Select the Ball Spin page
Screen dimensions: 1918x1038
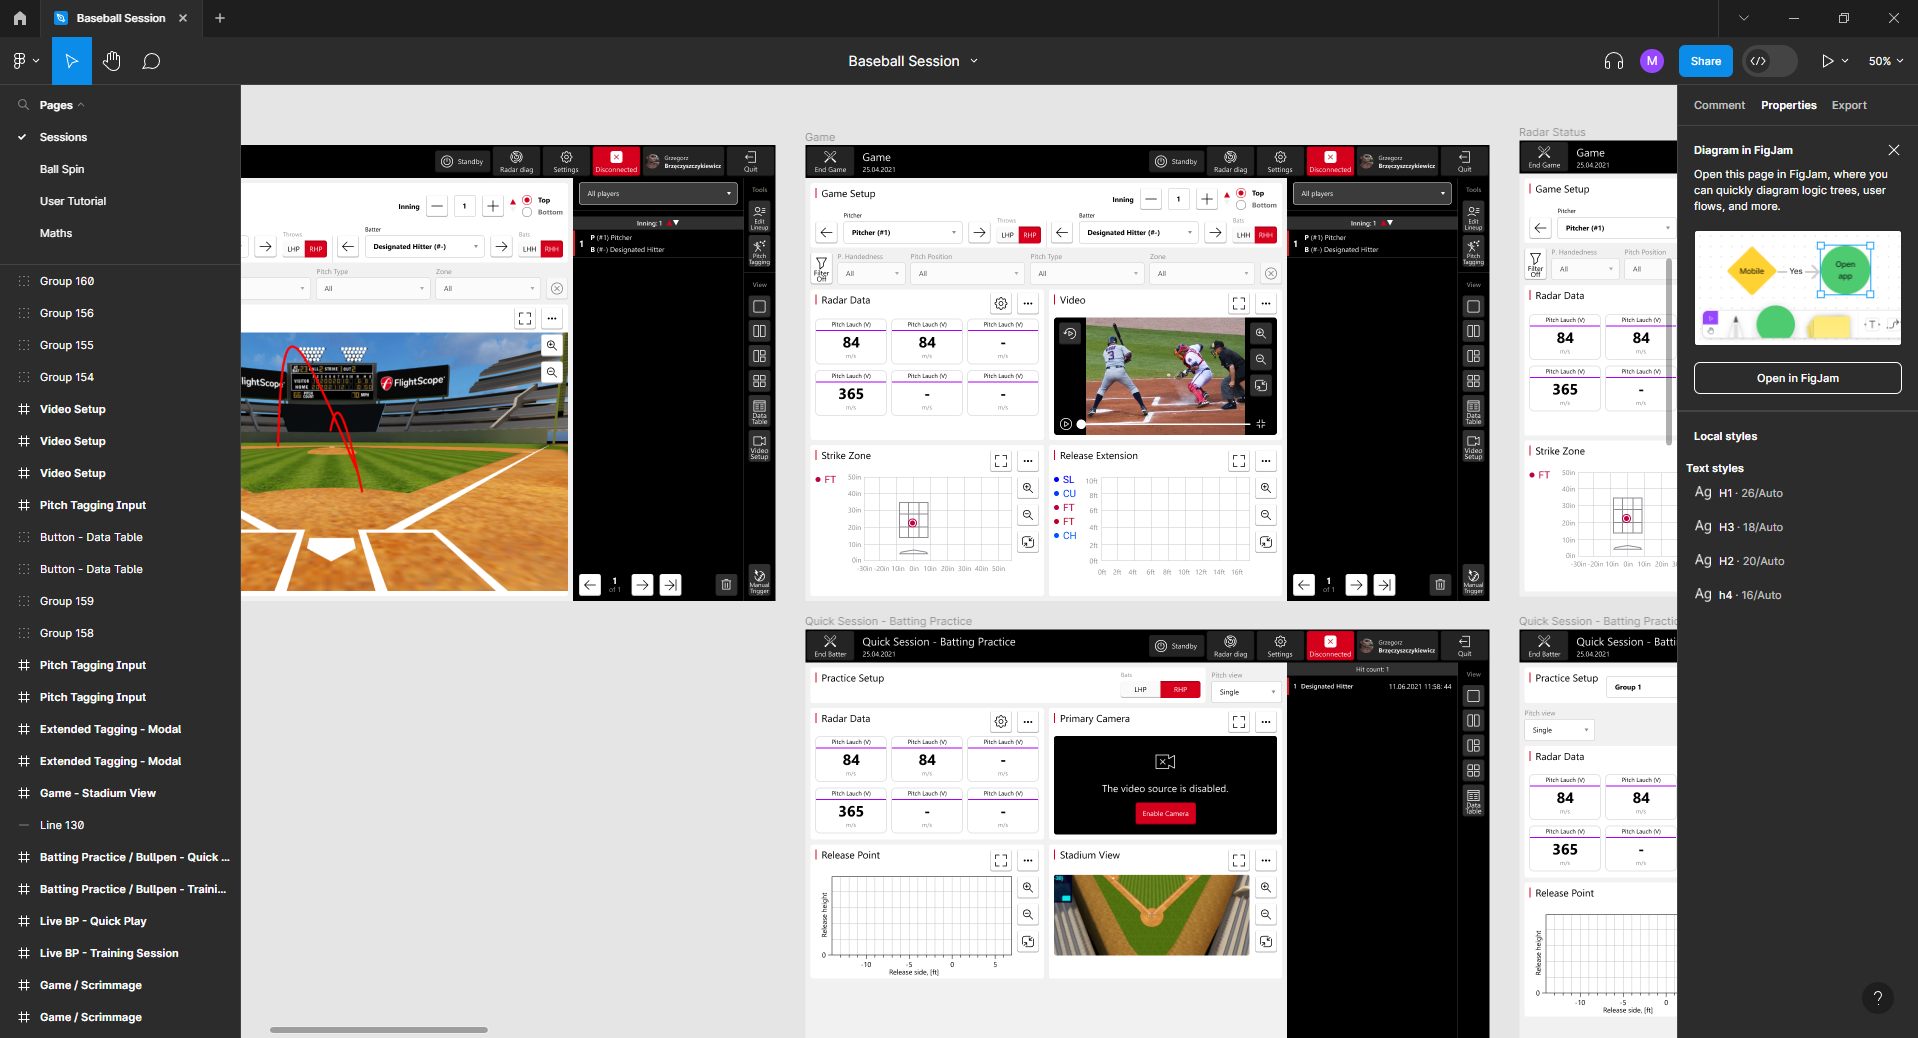tap(62, 169)
